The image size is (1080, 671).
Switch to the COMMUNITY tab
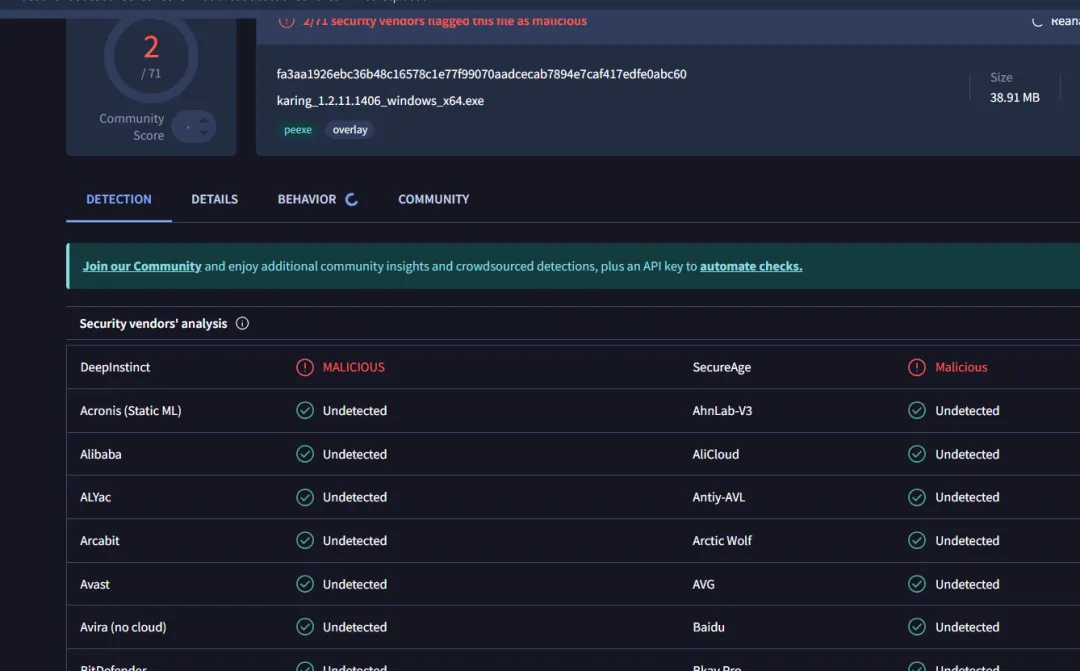(x=433, y=199)
